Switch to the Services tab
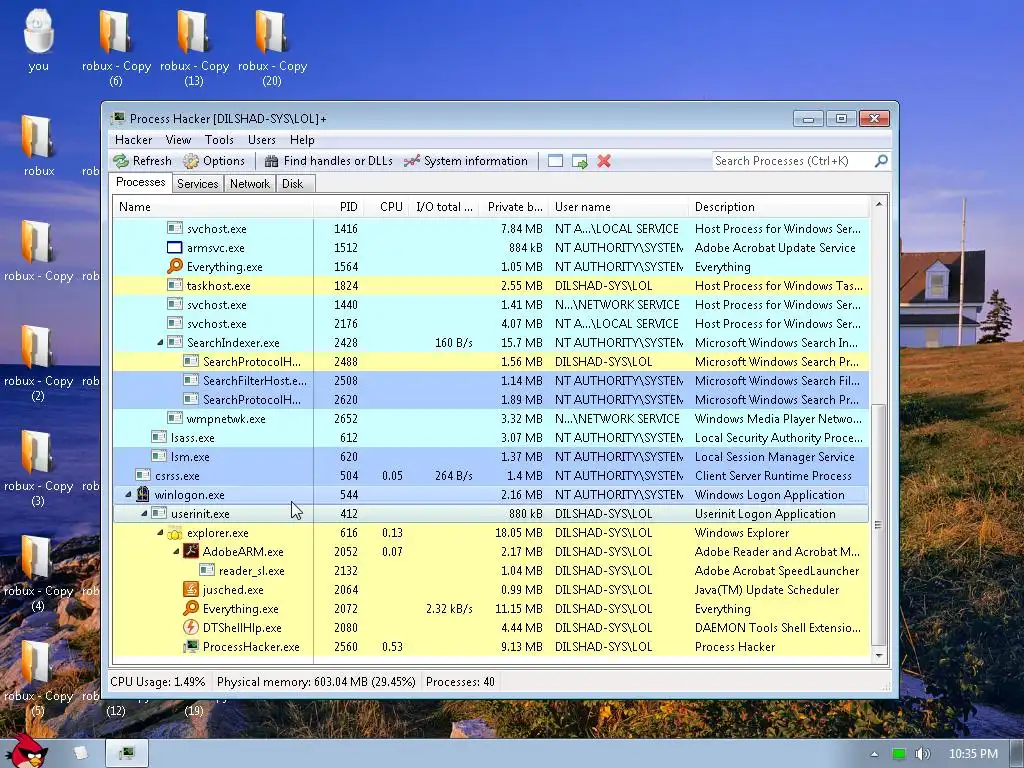Image resolution: width=1024 pixels, height=768 pixels. coord(197,184)
